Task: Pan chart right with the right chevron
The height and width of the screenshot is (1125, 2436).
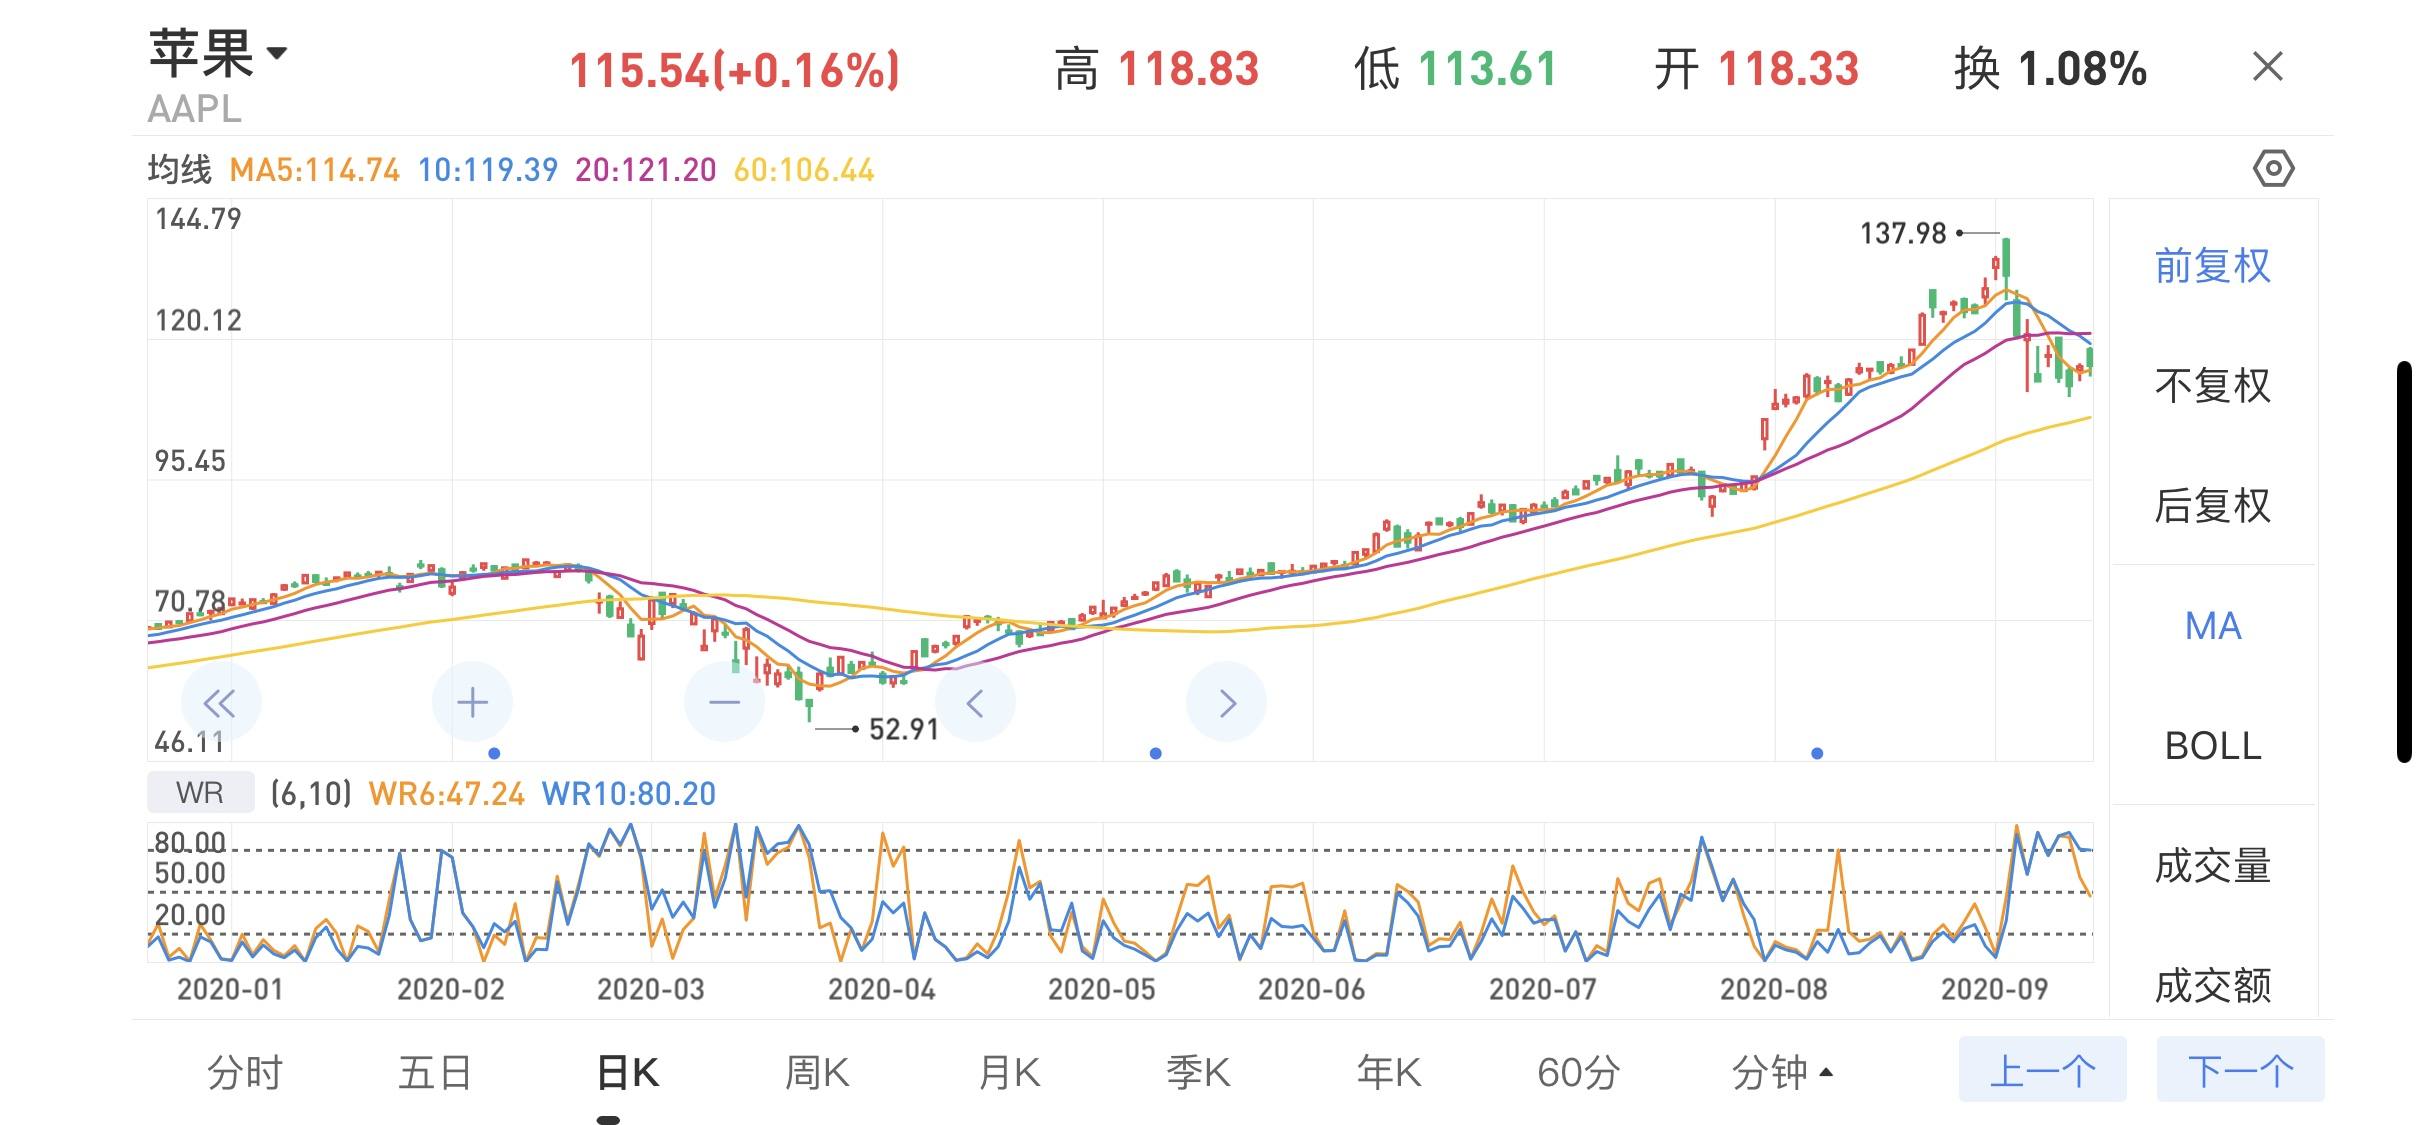Action: pyautogui.click(x=1226, y=703)
